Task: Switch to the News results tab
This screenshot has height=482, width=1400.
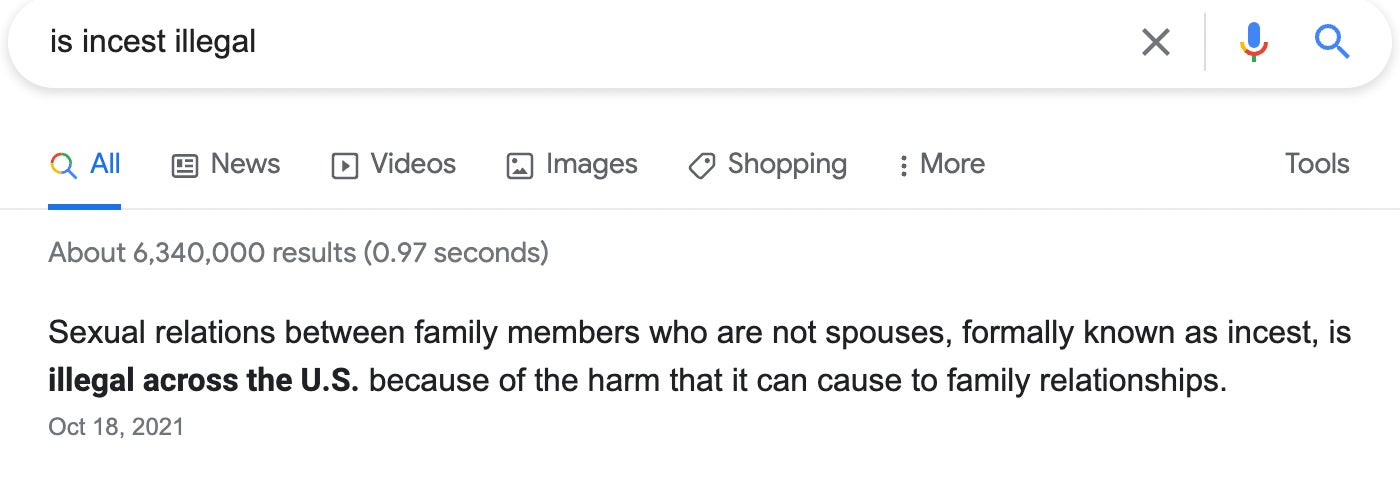Action: (x=245, y=164)
